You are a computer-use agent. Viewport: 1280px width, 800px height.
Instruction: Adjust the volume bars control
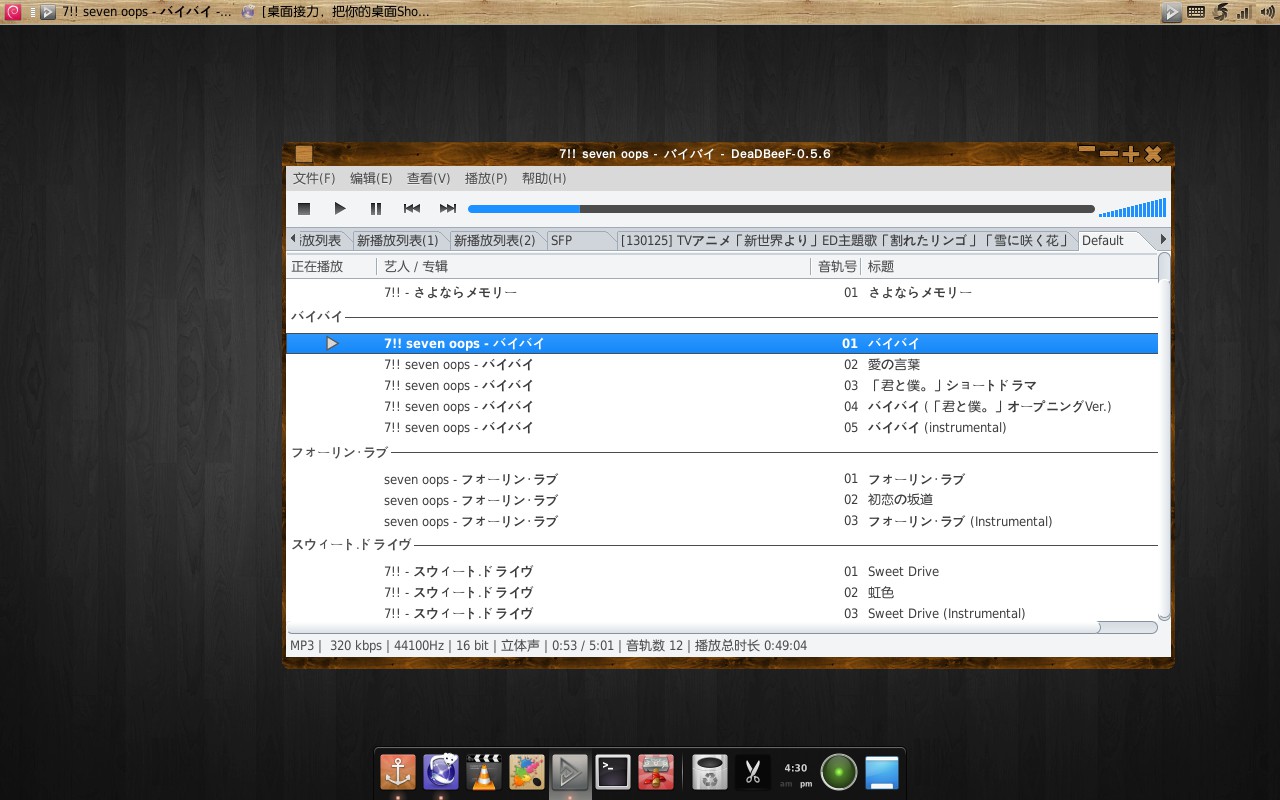coord(1132,208)
